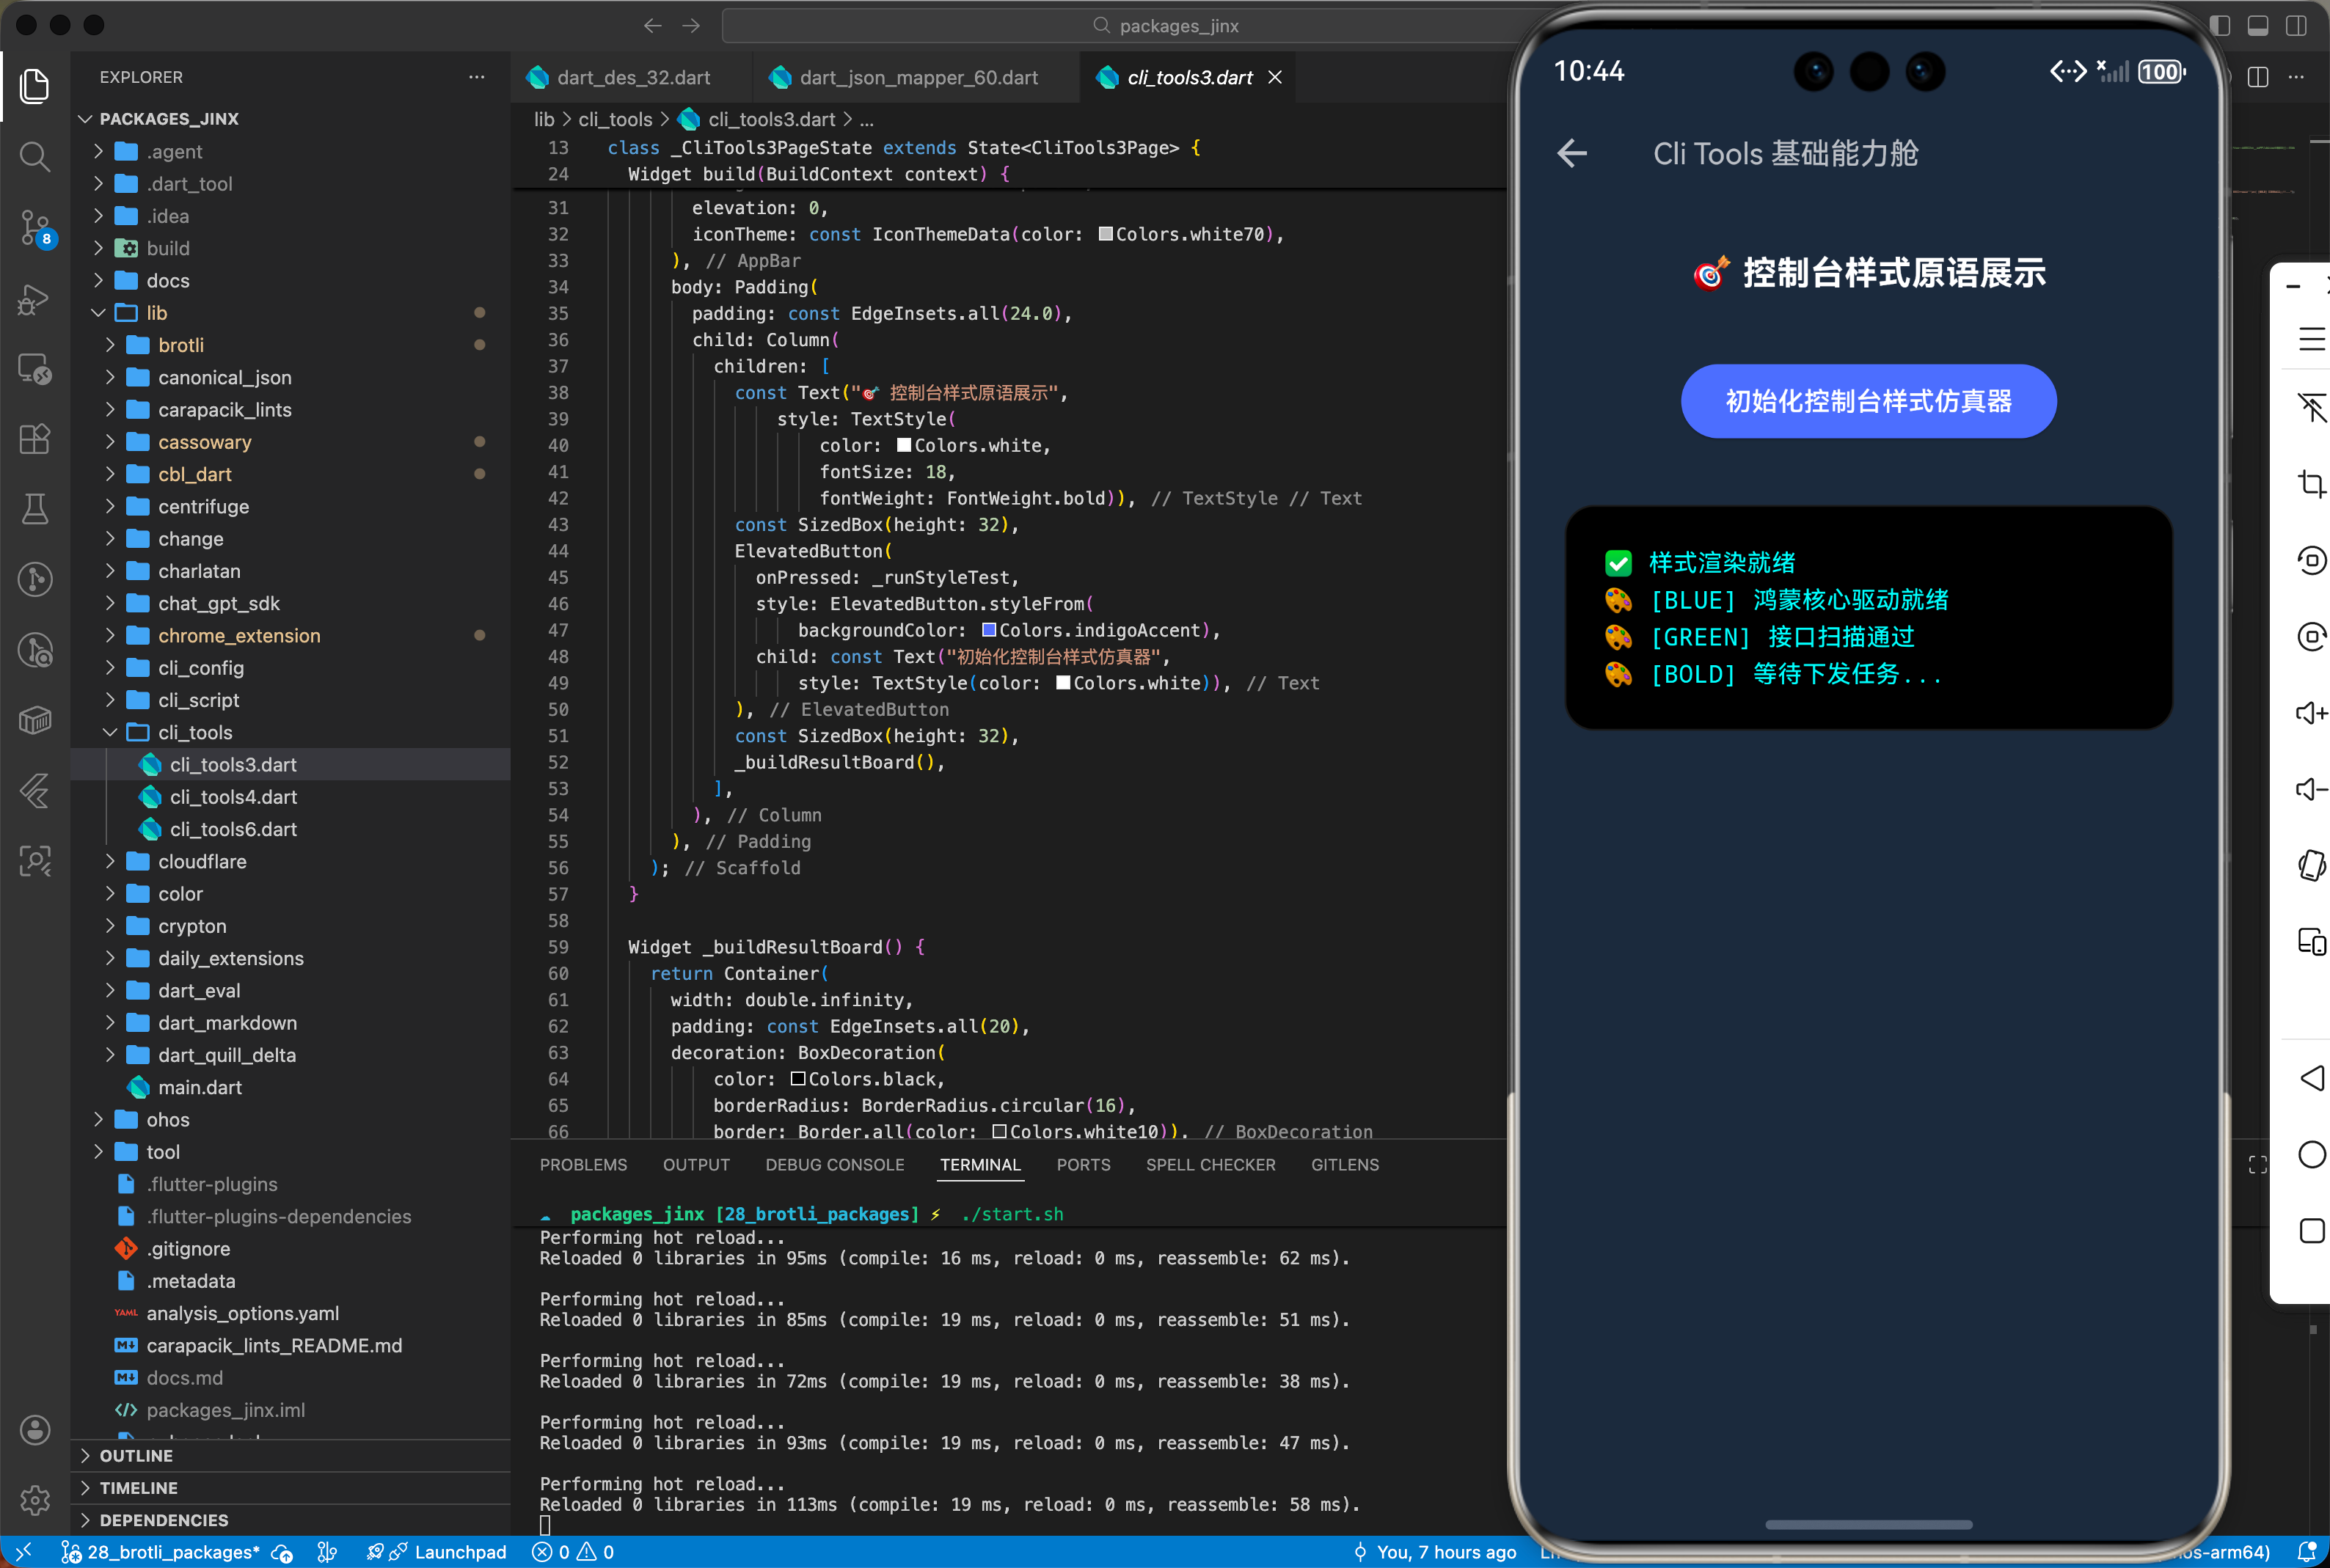Toggle bottom panel layout button
Image resolution: width=2330 pixels, height=1568 pixels.
click(x=2257, y=26)
